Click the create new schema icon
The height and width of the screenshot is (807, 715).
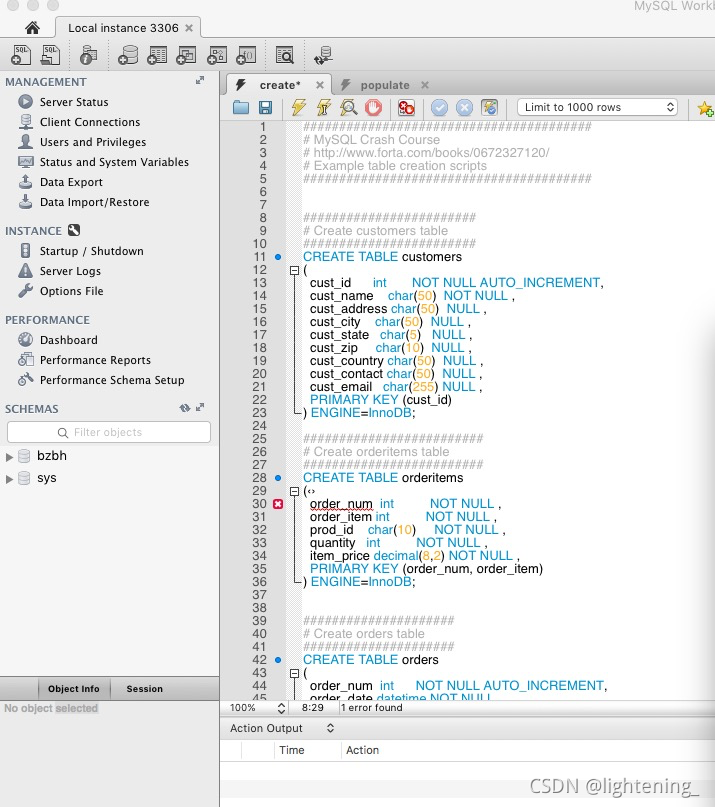128,55
